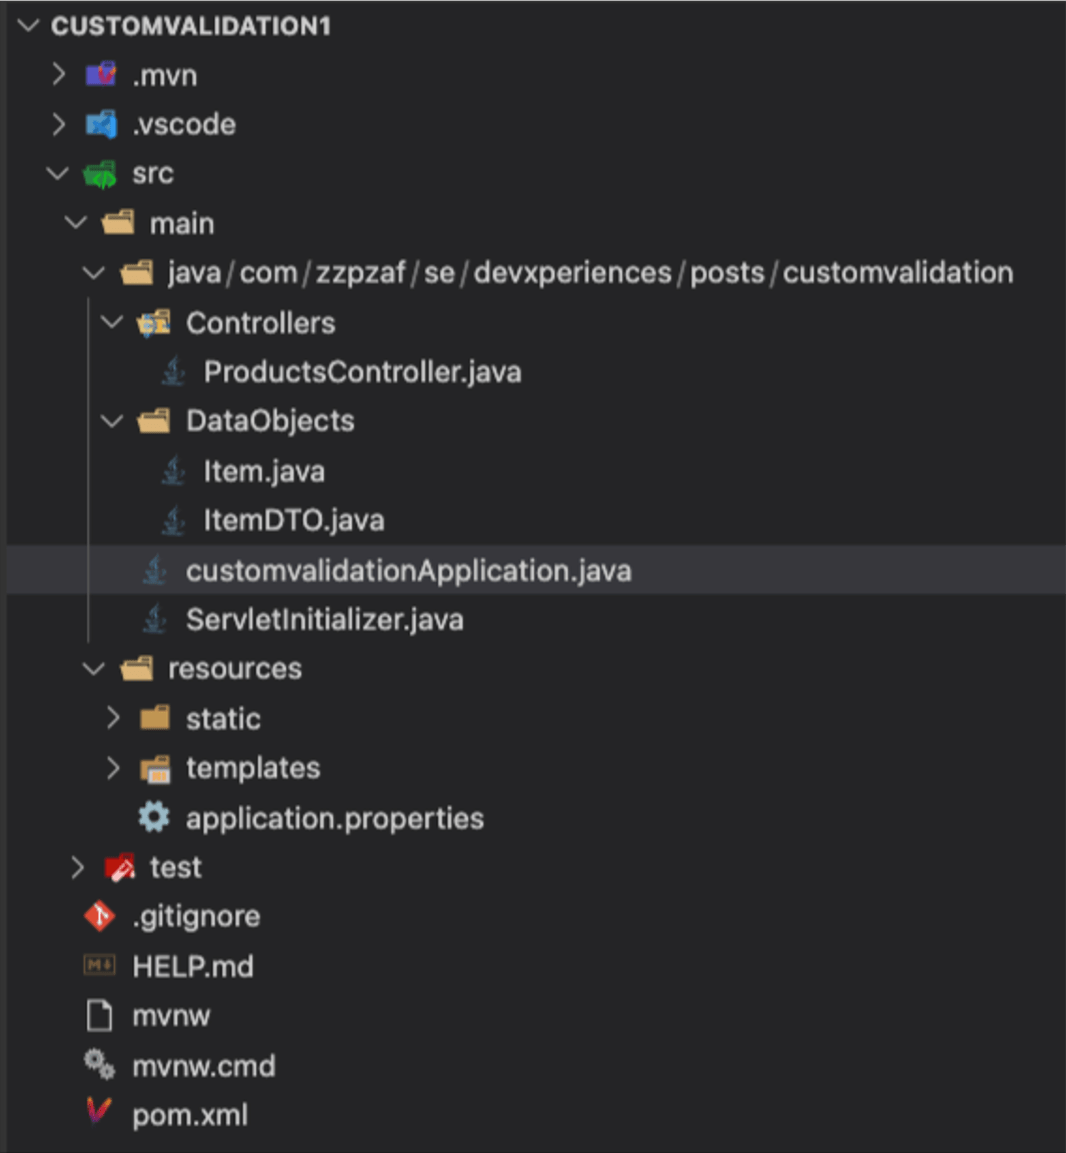
Task: Click the test folder icon
Action: 119,867
